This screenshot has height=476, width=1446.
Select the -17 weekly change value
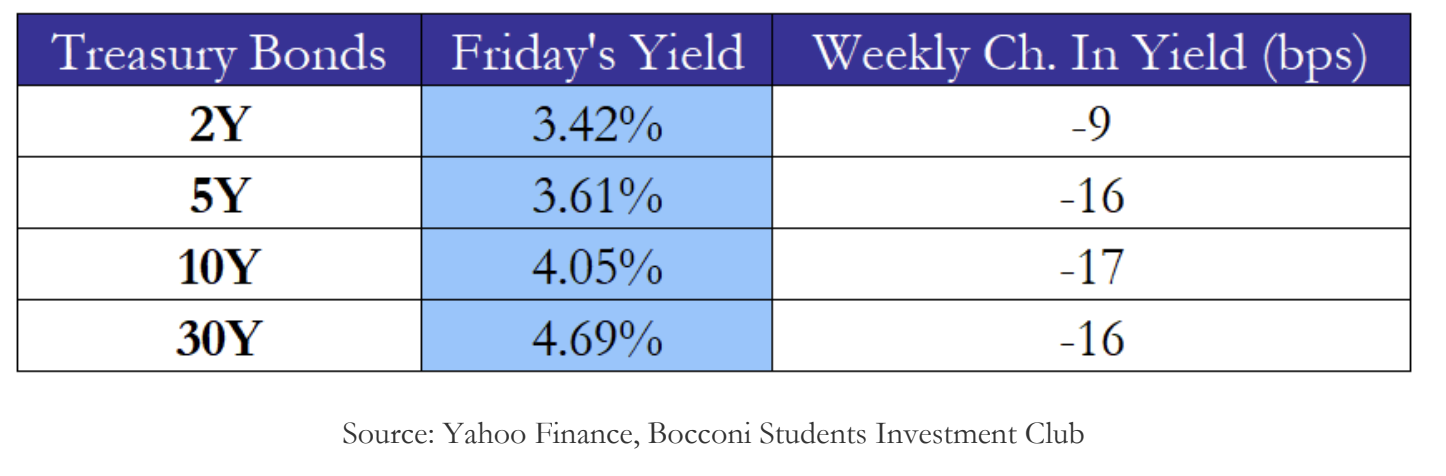click(x=1091, y=268)
